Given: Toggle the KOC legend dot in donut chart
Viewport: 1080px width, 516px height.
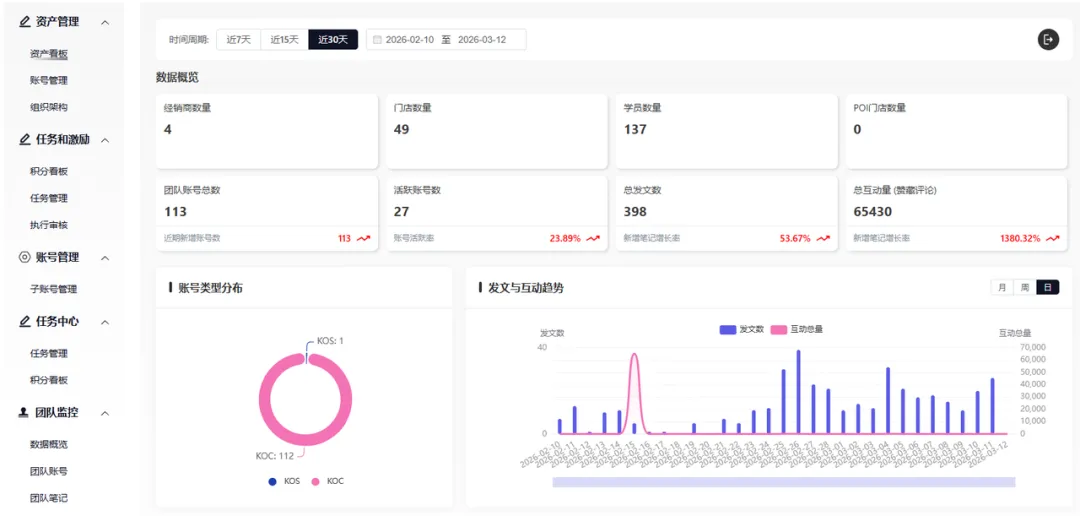Looking at the screenshot, I should [315, 481].
